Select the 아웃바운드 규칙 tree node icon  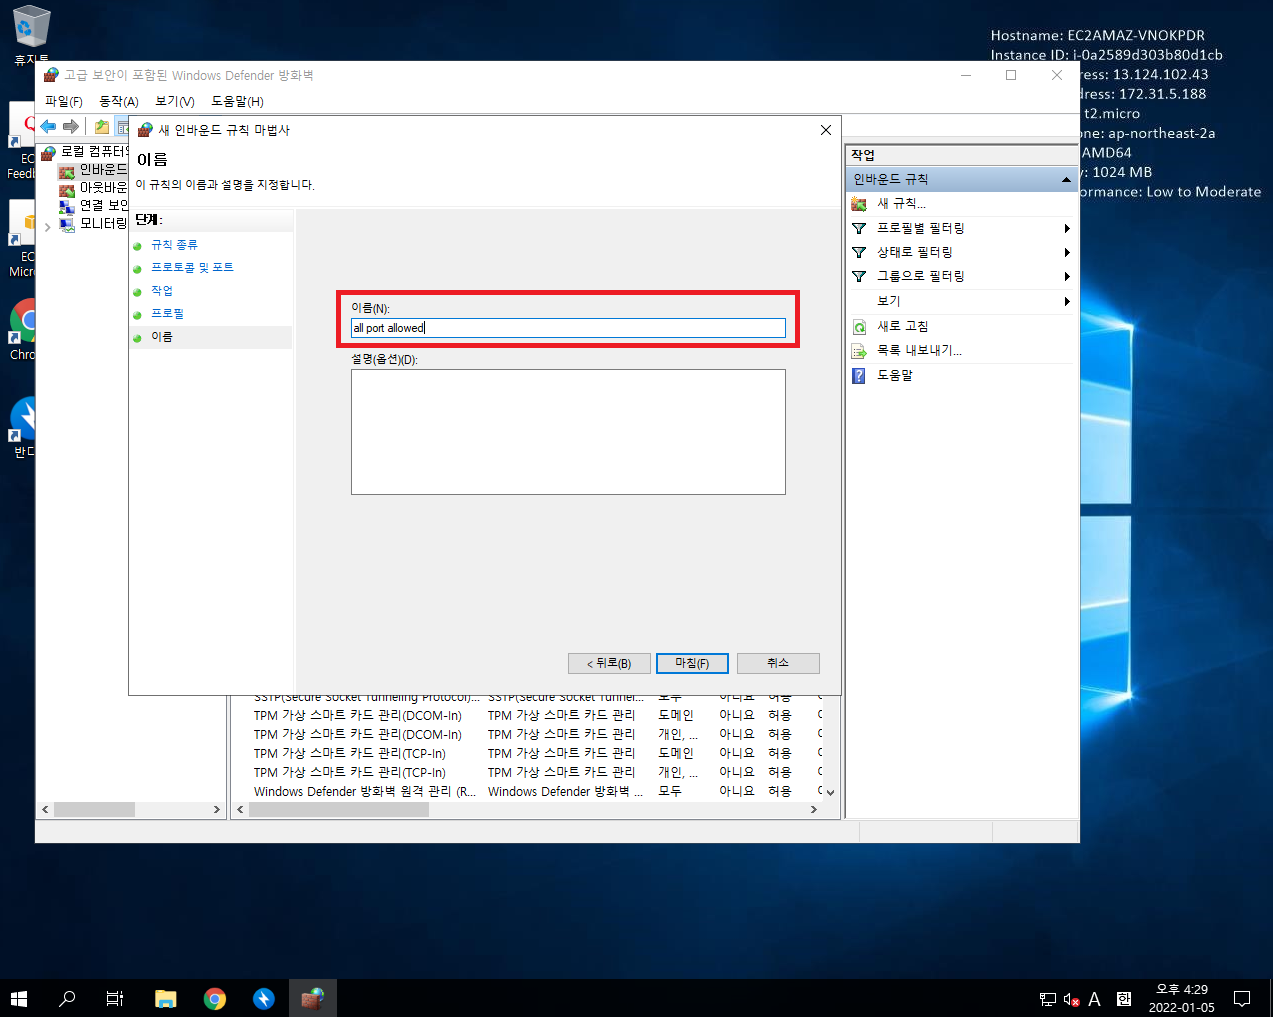point(67,189)
